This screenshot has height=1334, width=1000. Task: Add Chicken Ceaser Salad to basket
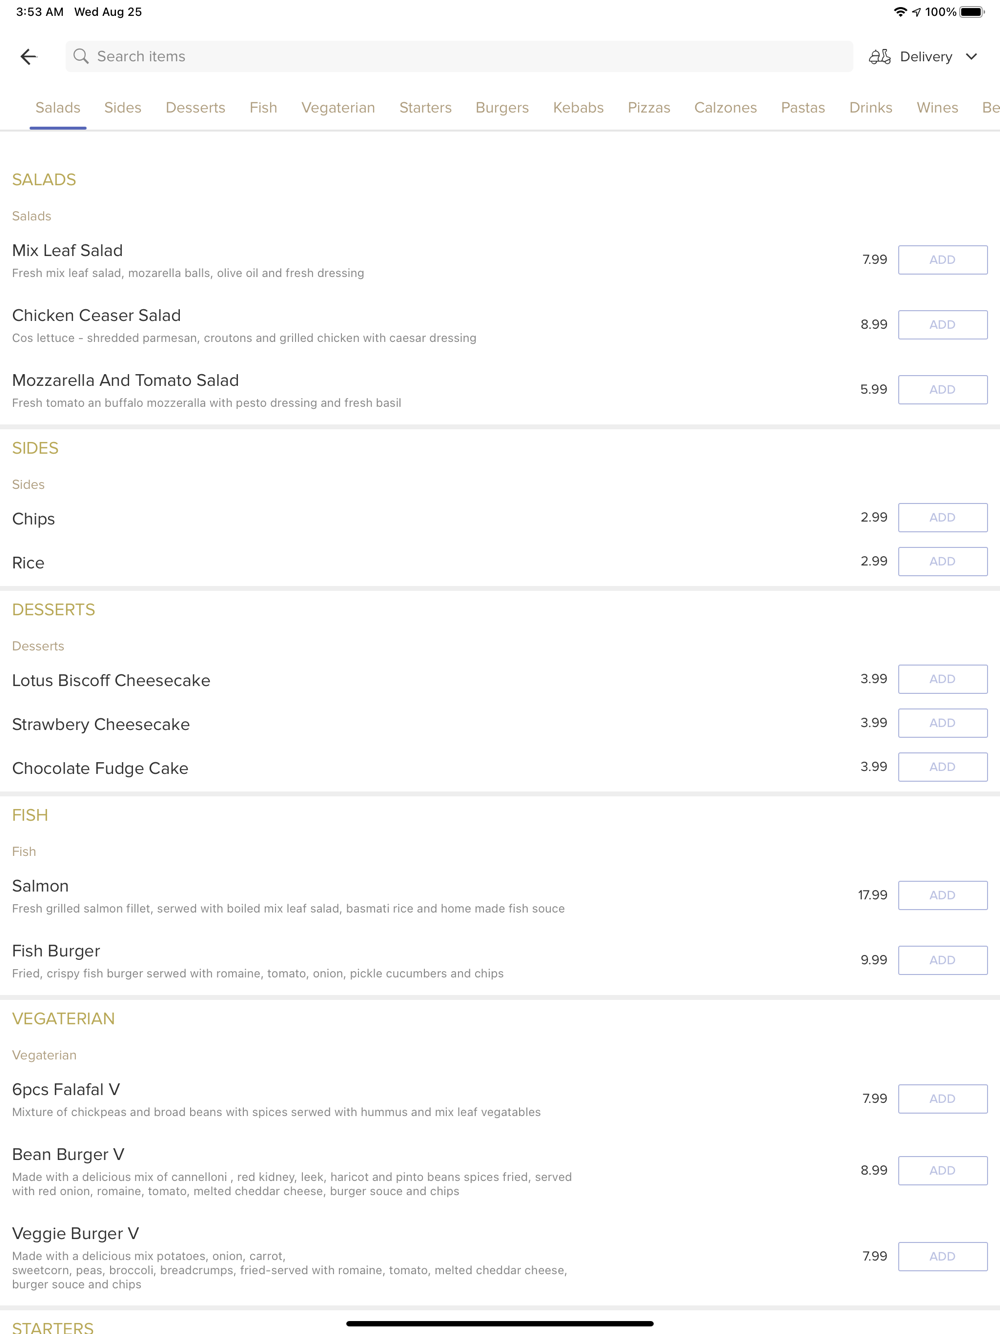[x=942, y=325]
